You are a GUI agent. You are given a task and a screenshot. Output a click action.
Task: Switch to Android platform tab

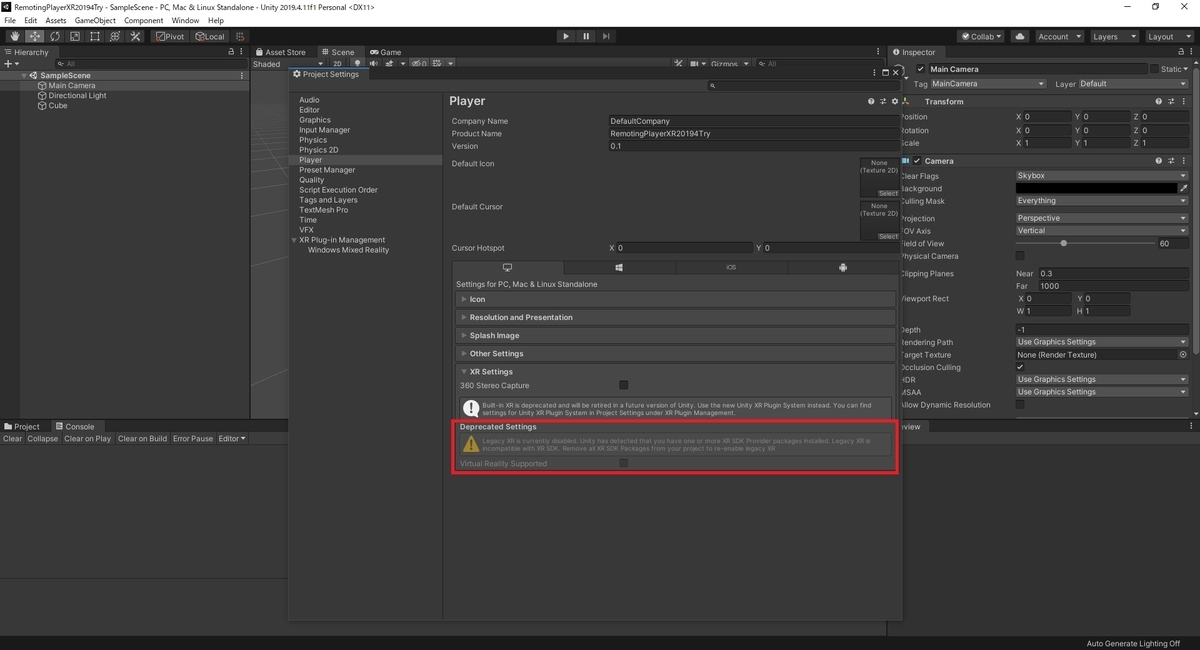pyautogui.click(x=843, y=268)
